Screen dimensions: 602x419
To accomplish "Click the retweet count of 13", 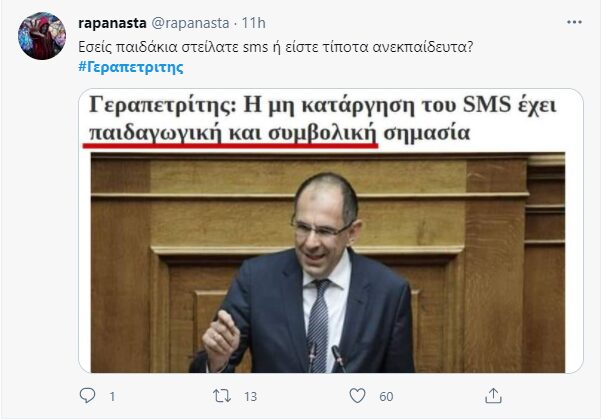I will point(250,396).
